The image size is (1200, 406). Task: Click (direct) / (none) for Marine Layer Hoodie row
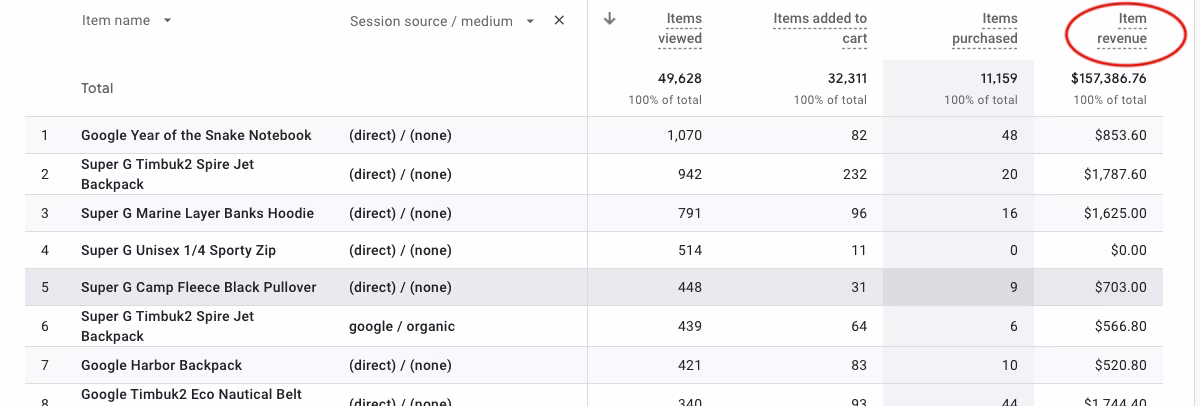coord(400,213)
